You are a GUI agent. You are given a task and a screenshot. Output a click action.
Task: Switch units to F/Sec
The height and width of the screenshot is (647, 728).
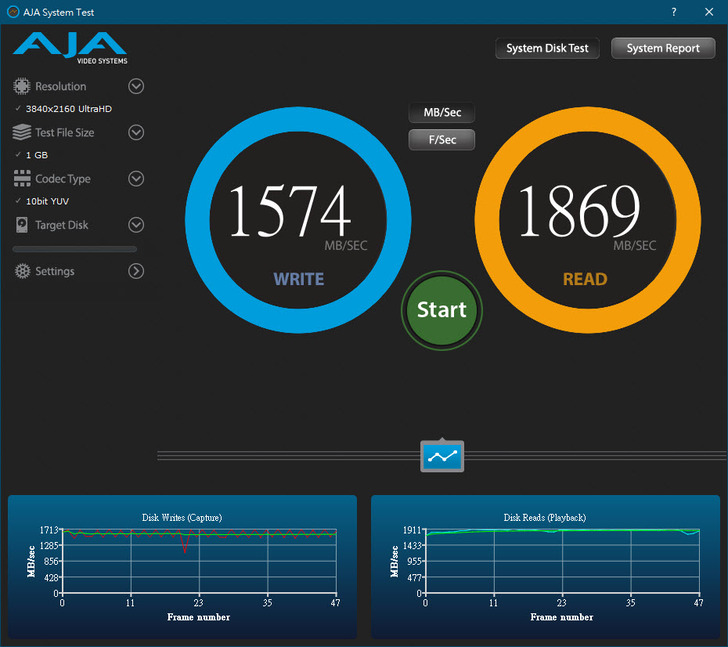tap(441, 140)
